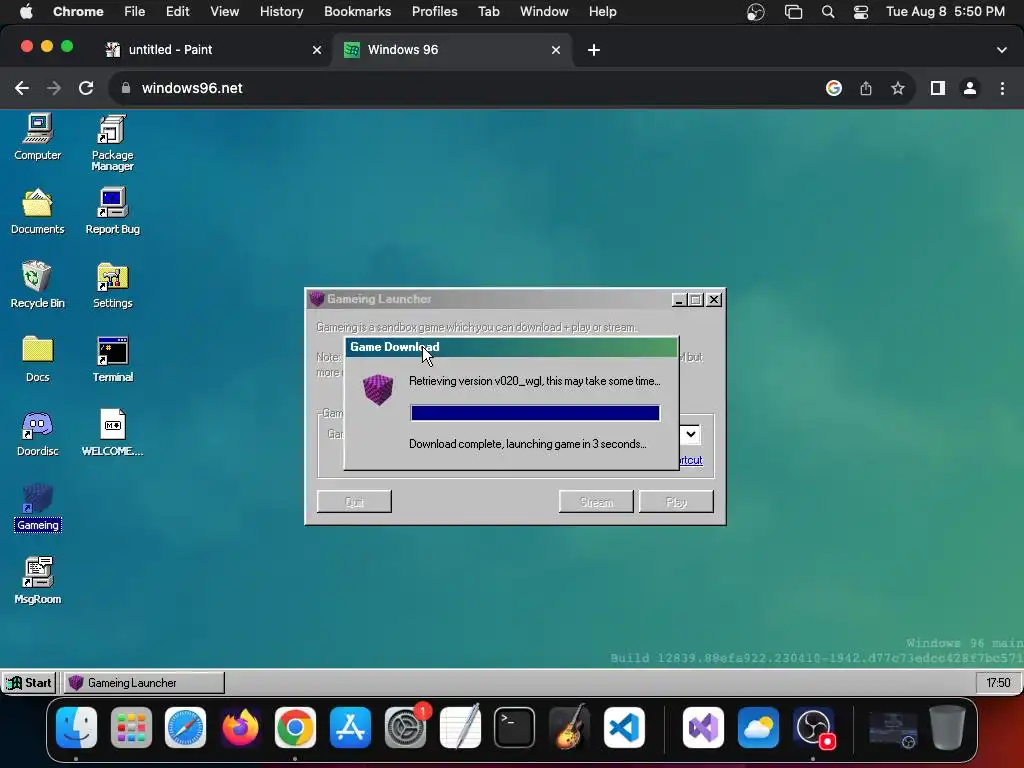Open Finder from the Dock
The height and width of the screenshot is (768, 1024).
[x=76, y=727]
